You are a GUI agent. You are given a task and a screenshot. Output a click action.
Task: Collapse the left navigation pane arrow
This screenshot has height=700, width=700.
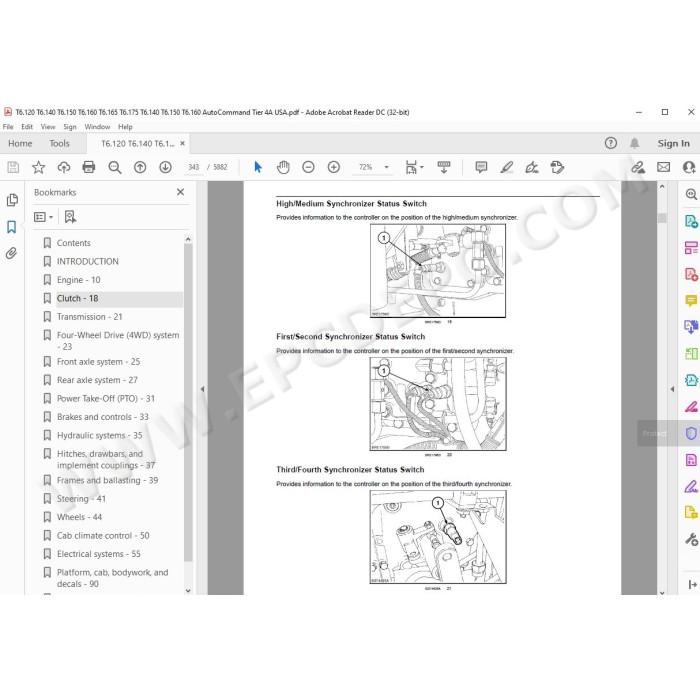pyautogui.click(x=202, y=389)
